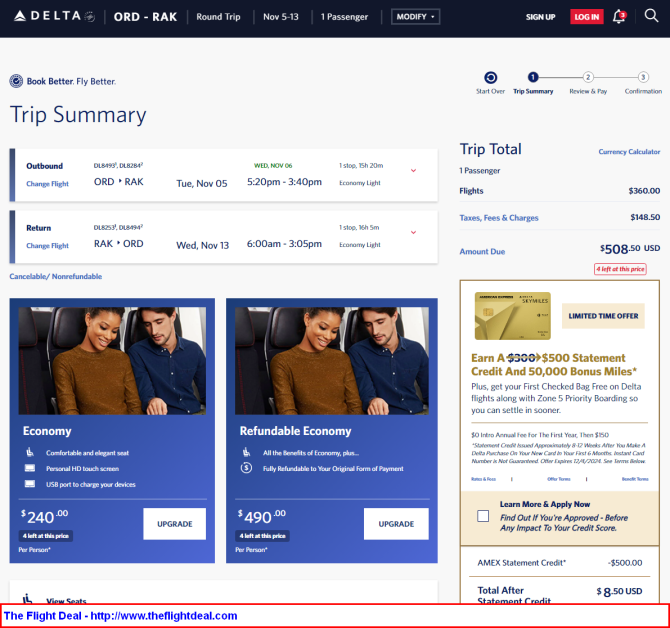The width and height of the screenshot is (670, 628).
Task: Open search with the magnifier icon
Action: tap(651, 16)
